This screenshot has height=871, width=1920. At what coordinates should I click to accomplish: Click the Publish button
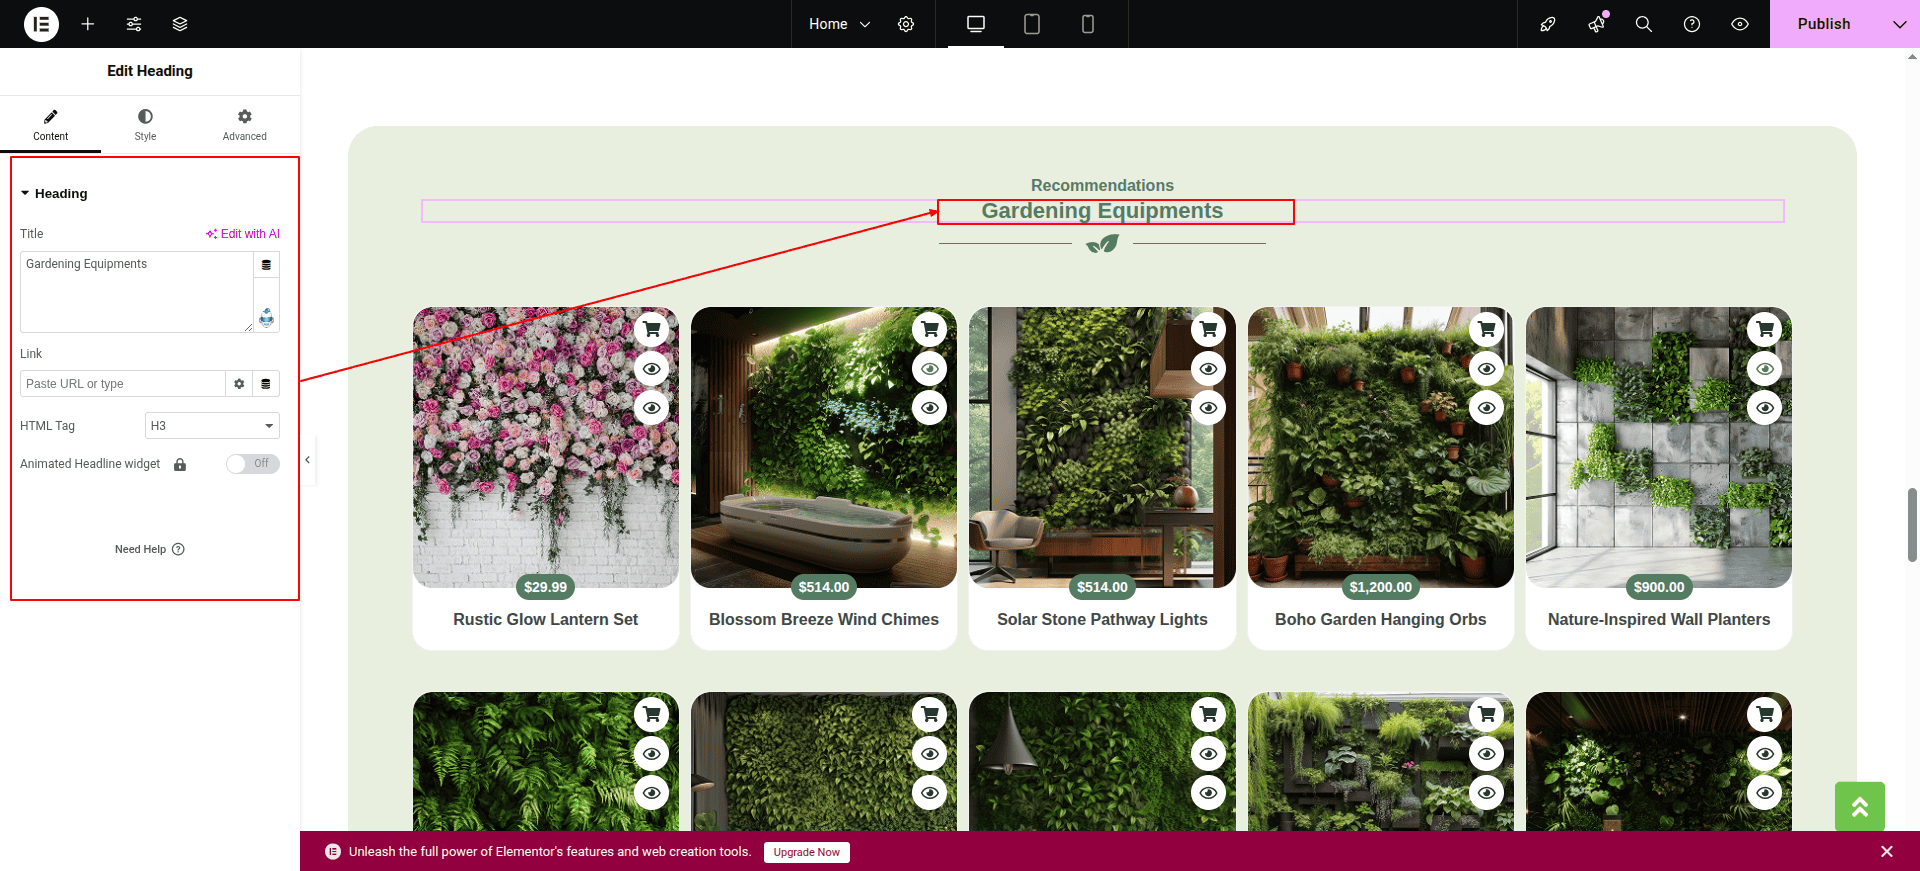point(1824,24)
